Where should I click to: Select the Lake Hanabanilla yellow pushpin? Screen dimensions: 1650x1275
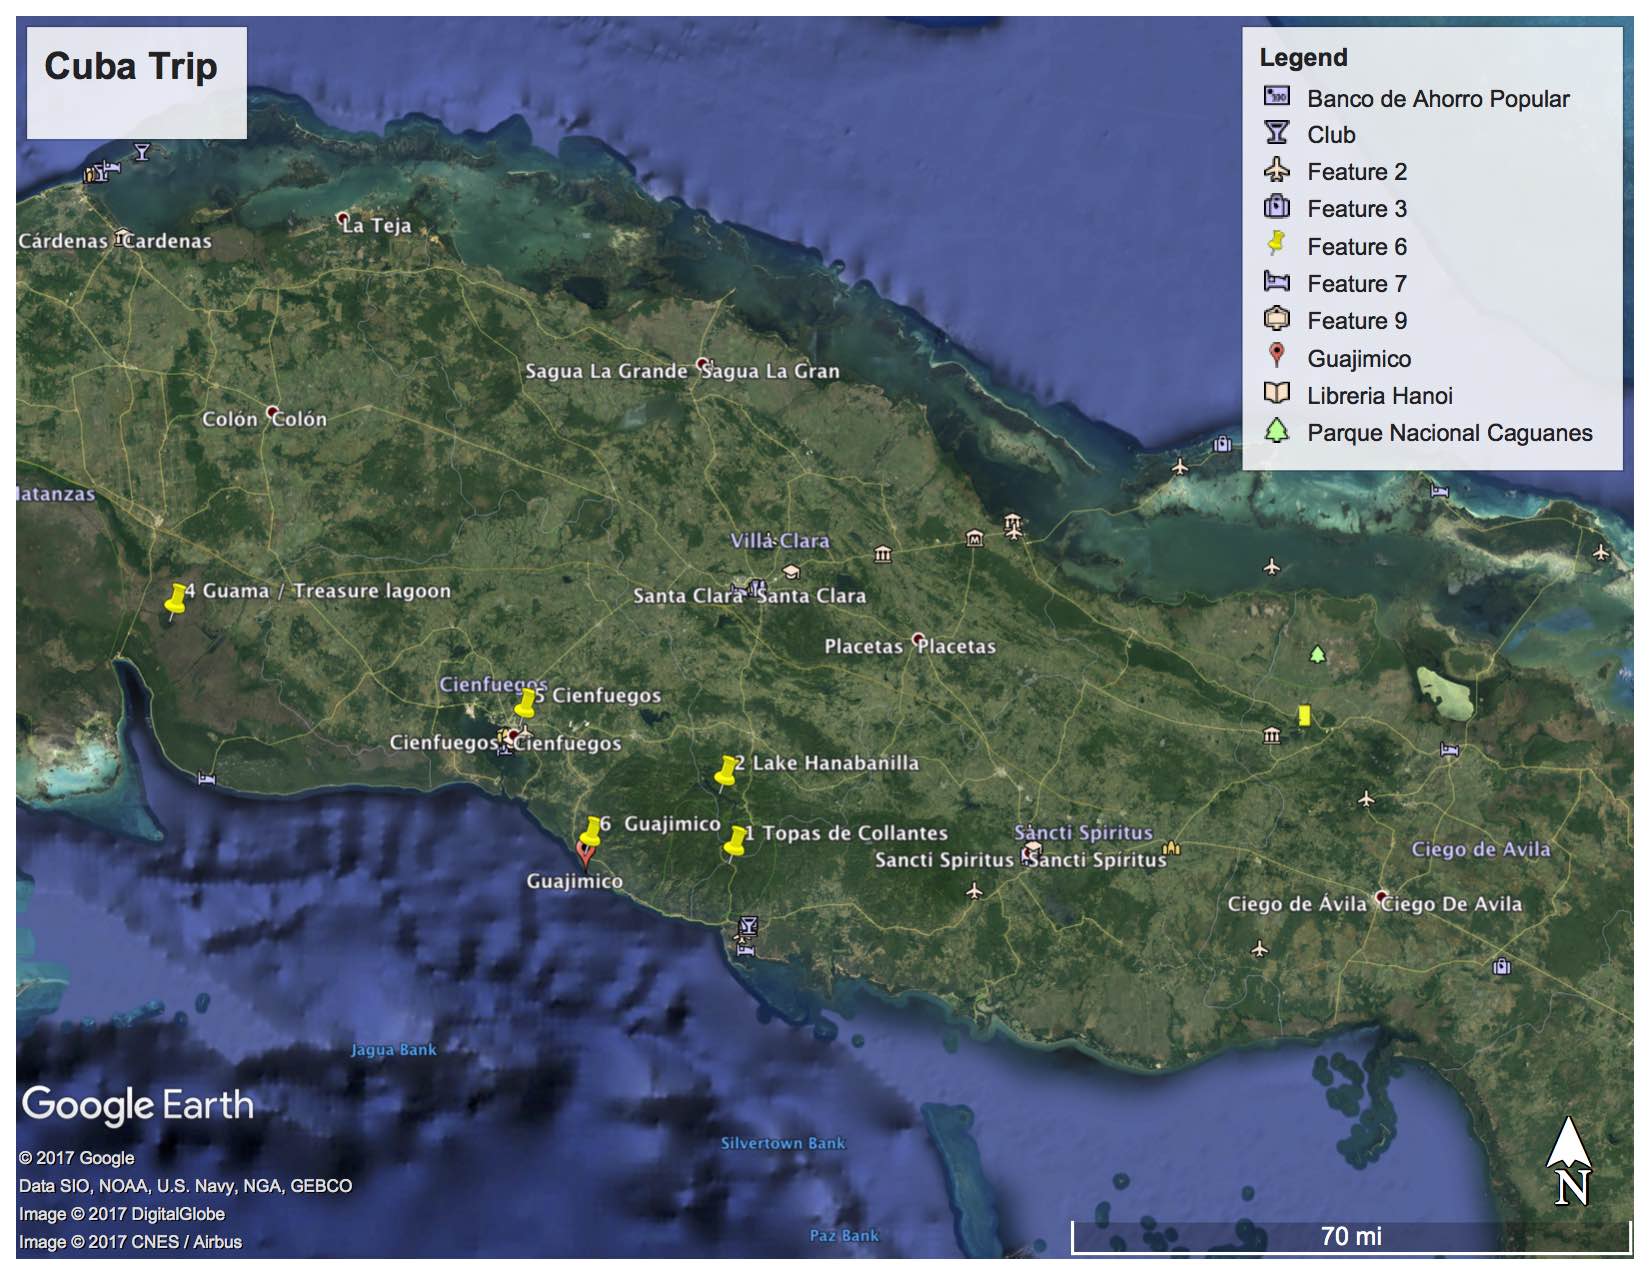[x=726, y=771]
